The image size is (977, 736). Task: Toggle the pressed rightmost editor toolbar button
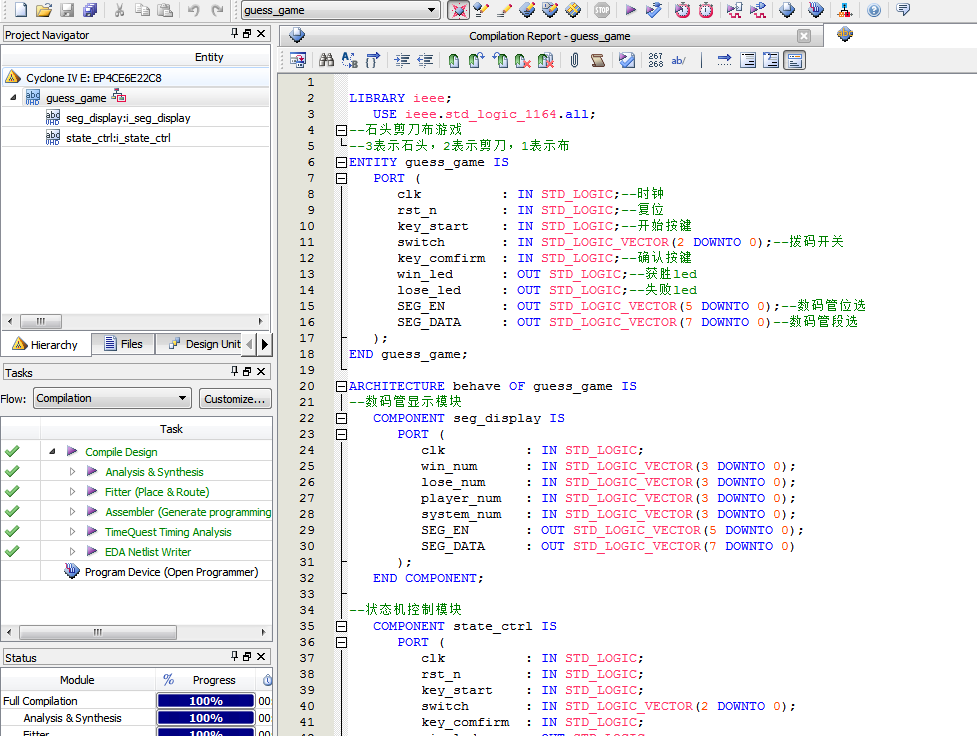794,60
